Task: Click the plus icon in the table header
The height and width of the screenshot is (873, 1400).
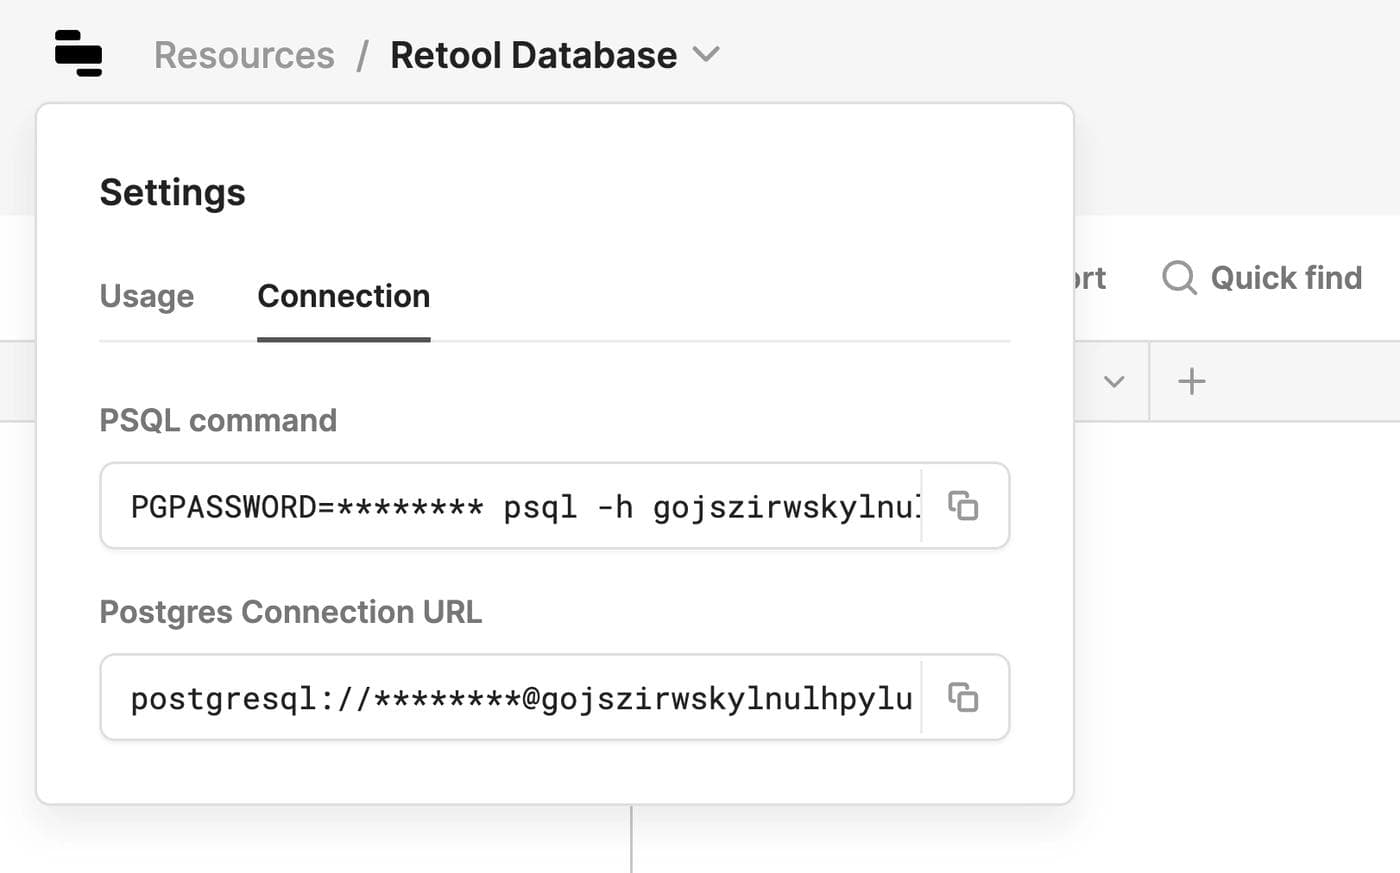Action: pyautogui.click(x=1190, y=381)
